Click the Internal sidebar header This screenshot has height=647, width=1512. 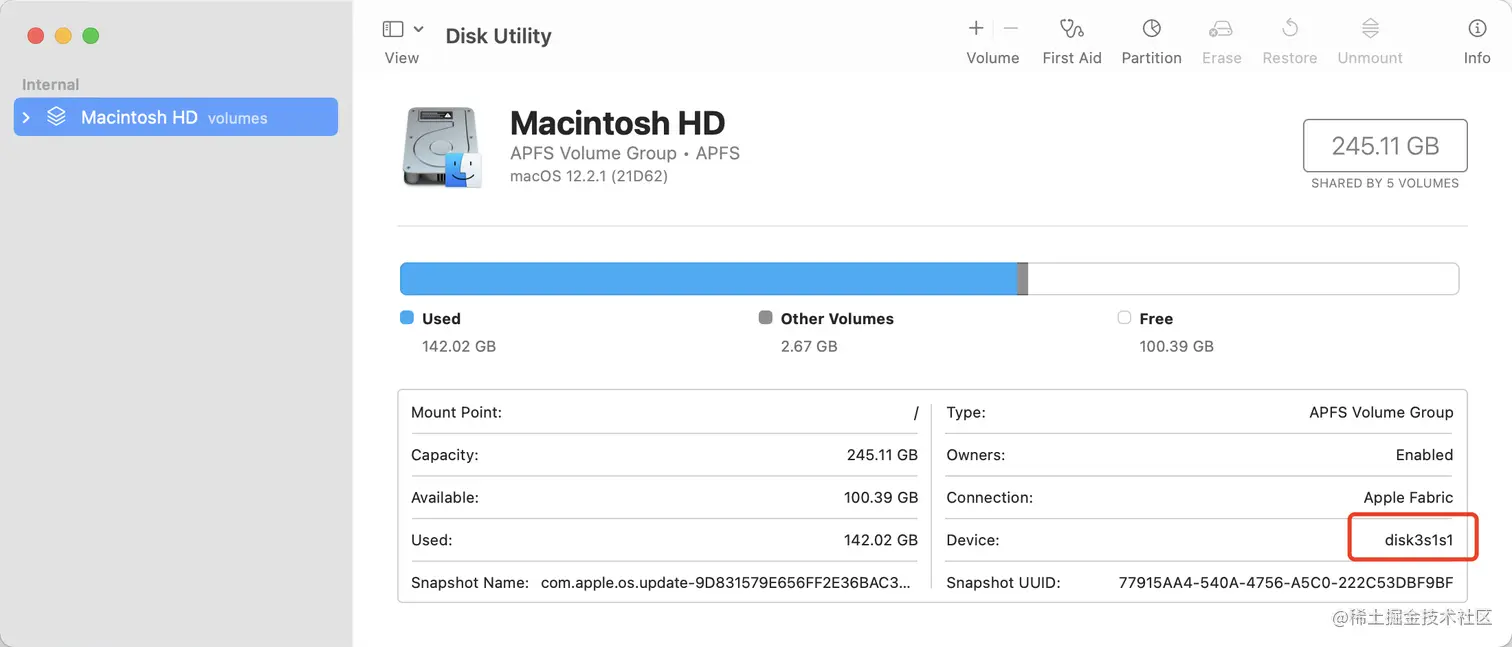click(x=51, y=85)
